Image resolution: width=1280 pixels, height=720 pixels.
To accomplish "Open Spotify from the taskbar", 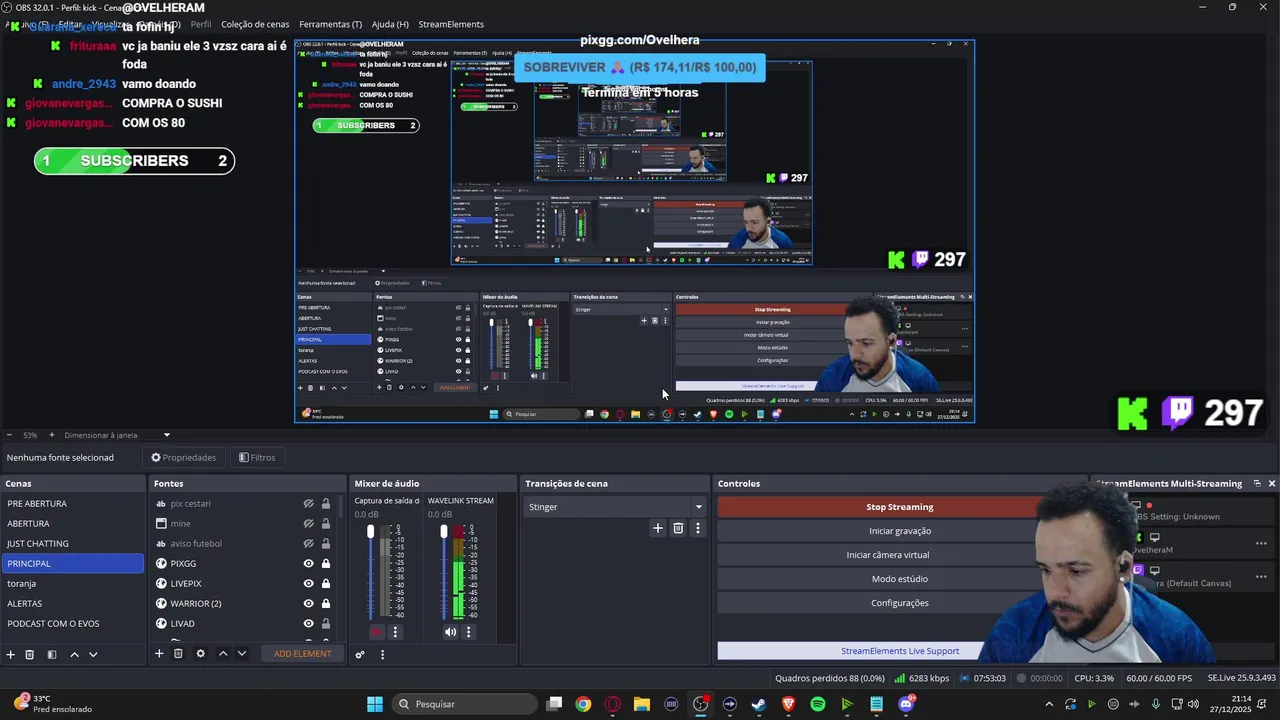I will 818,704.
